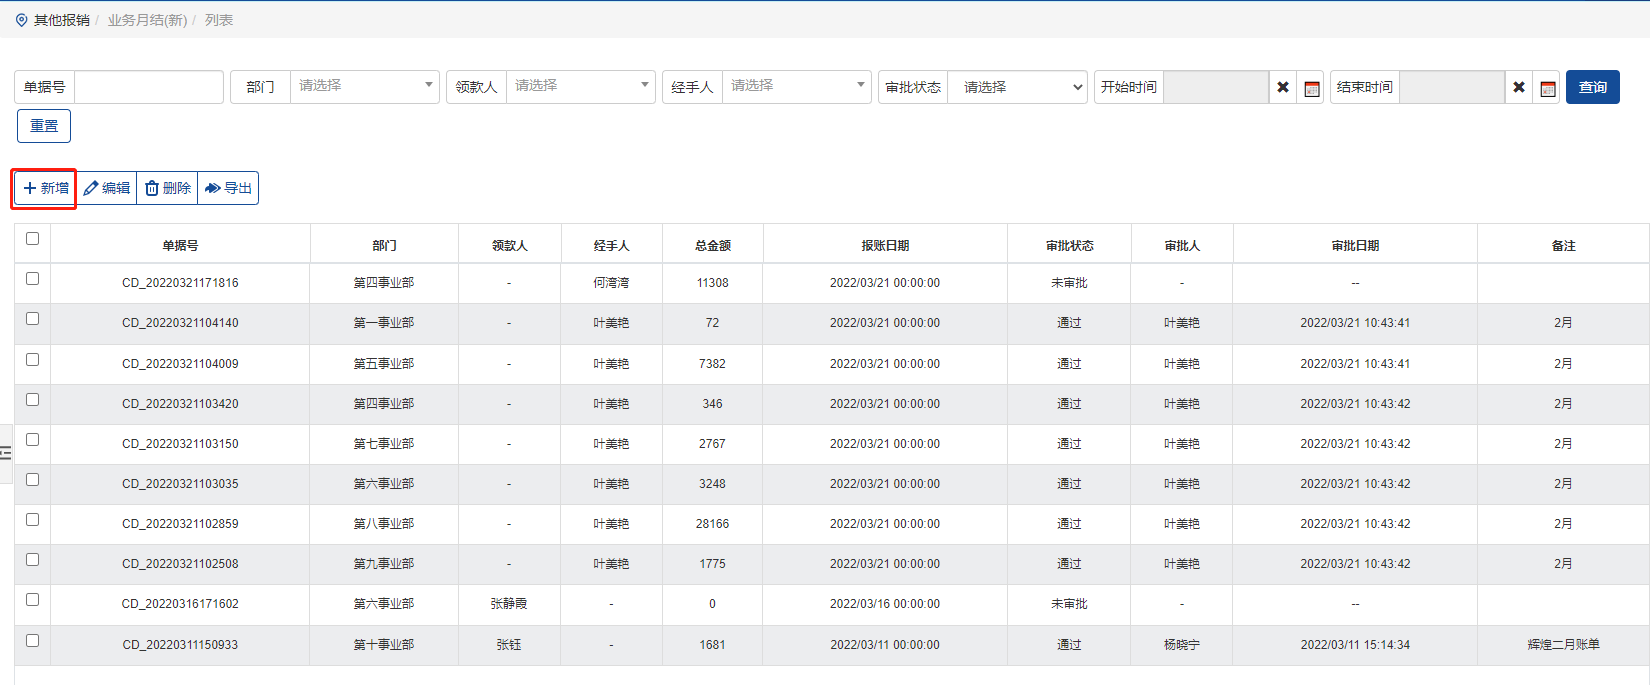Focus the 单据号 input field

point(149,87)
